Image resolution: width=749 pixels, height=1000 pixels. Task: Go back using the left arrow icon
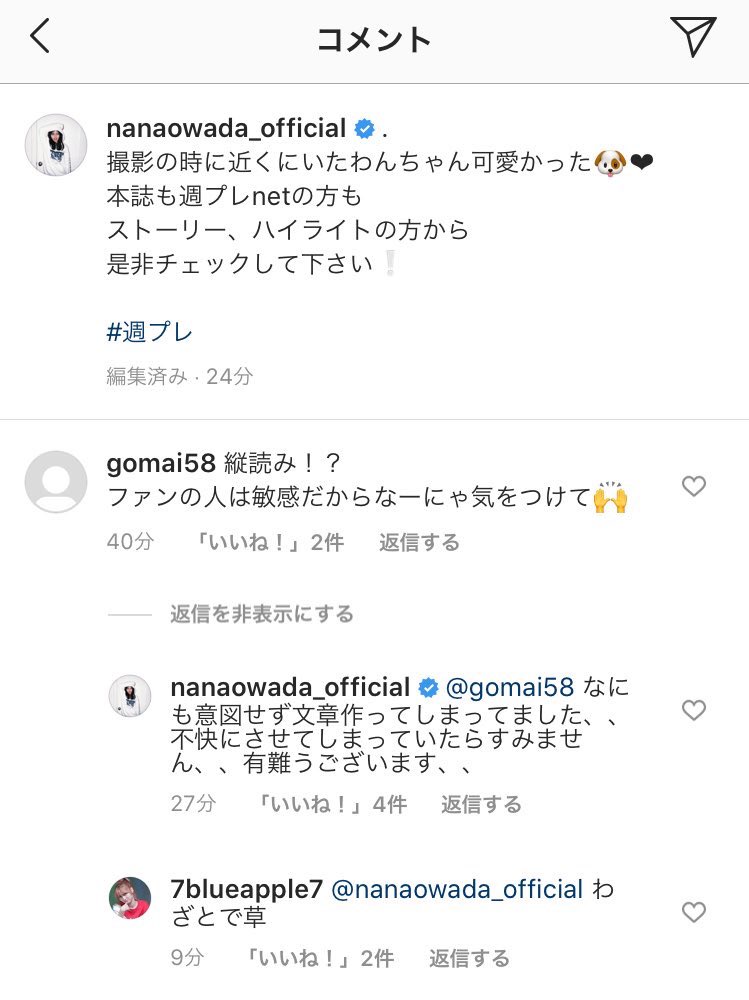click(x=40, y=36)
